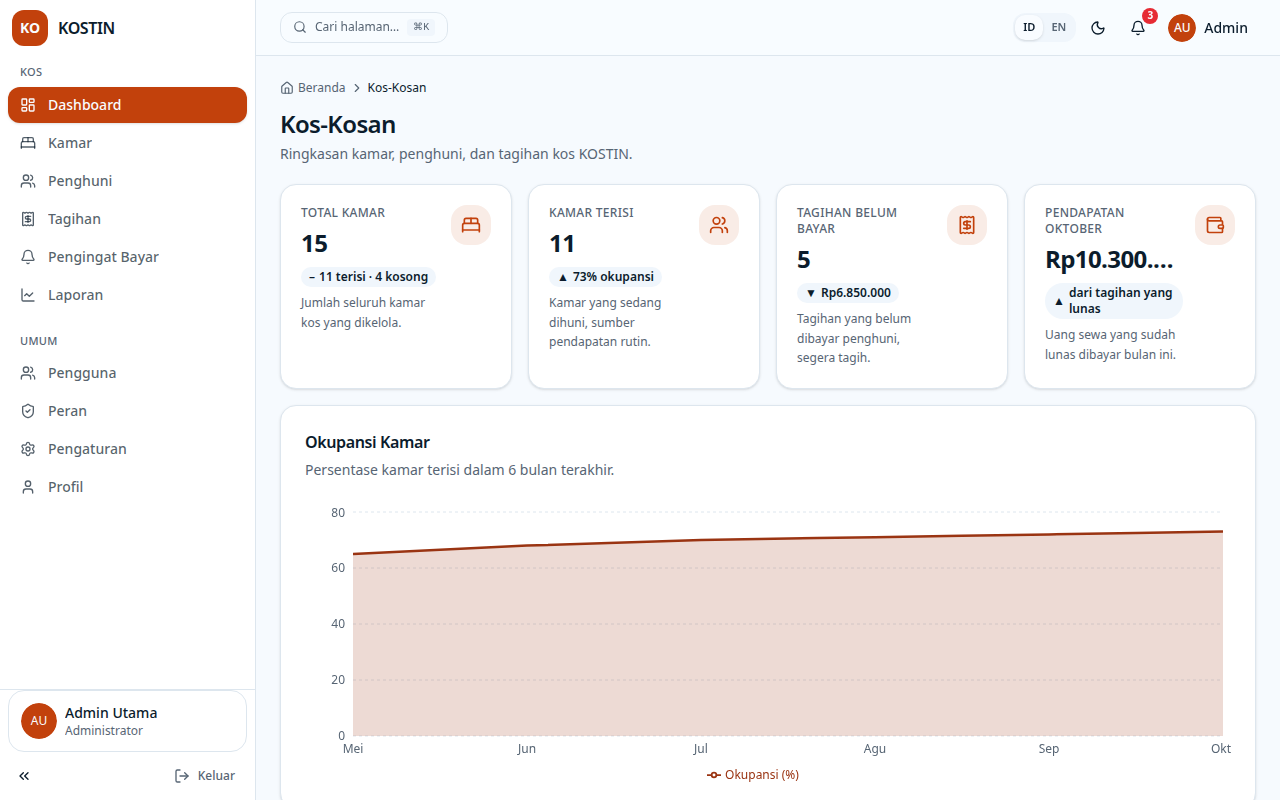
Task: Open notifications via the bell icon
Action: [1138, 28]
